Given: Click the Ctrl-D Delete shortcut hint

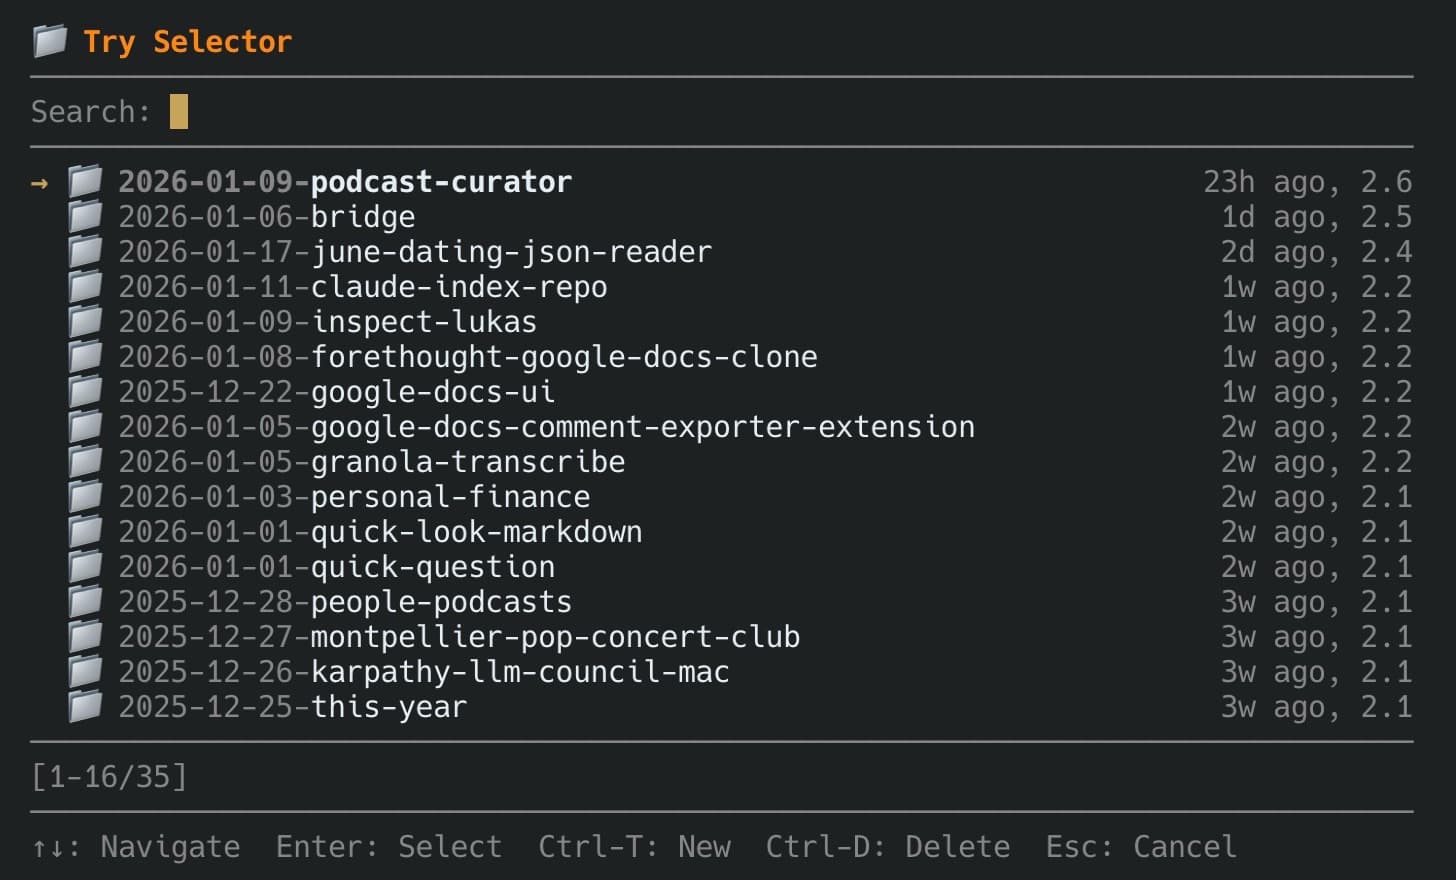Looking at the screenshot, I should pos(887,847).
